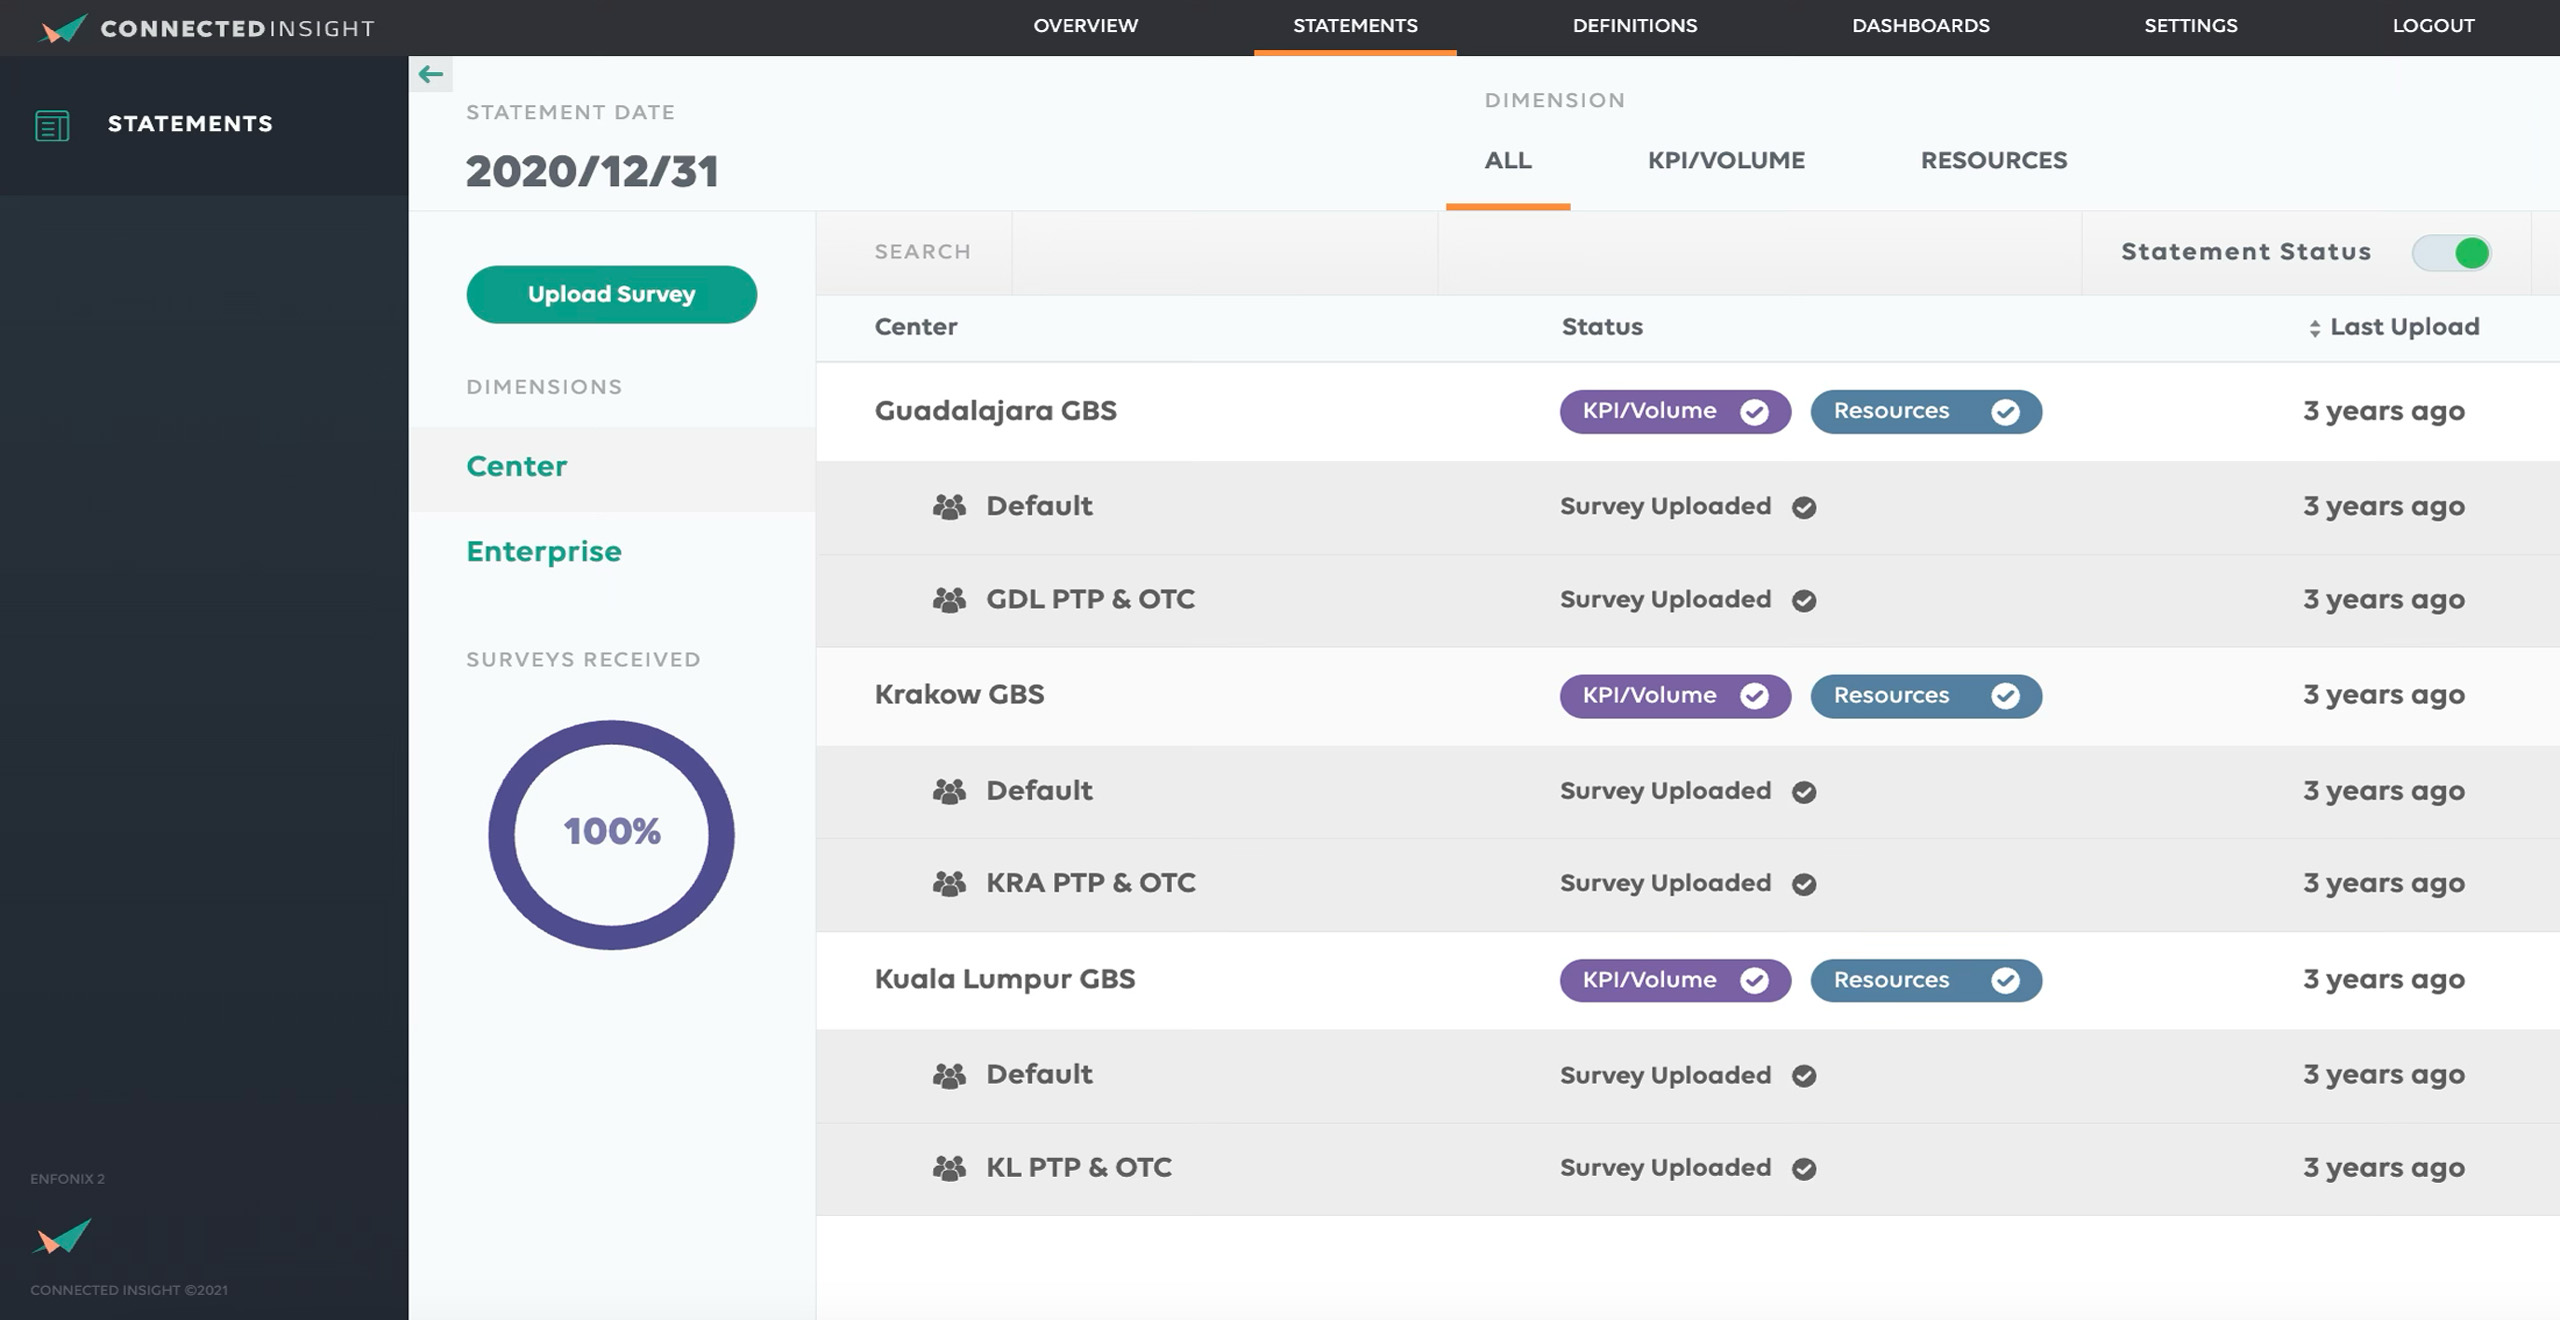This screenshot has width=2560, height=1320.
Task: Select the Enterprise dimension link
Action: (543, 550)
